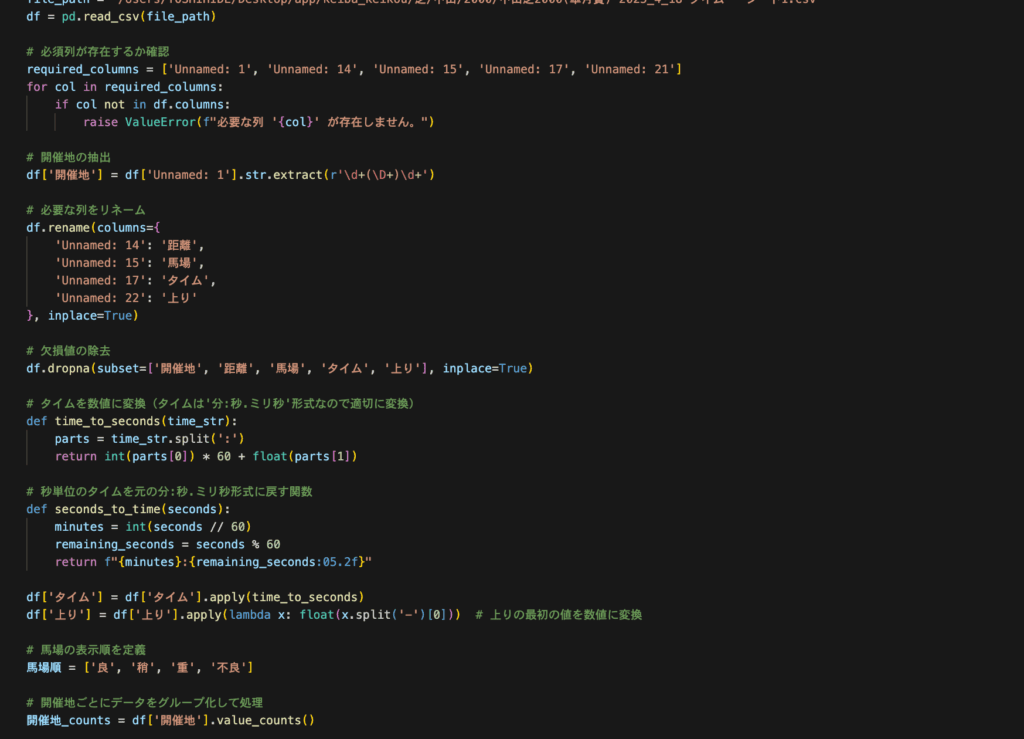This screenshot has height=739, width=1024.
Task: Place cursor on 'Unnamed: 21' in required_columns list
Action: point(633,68)
